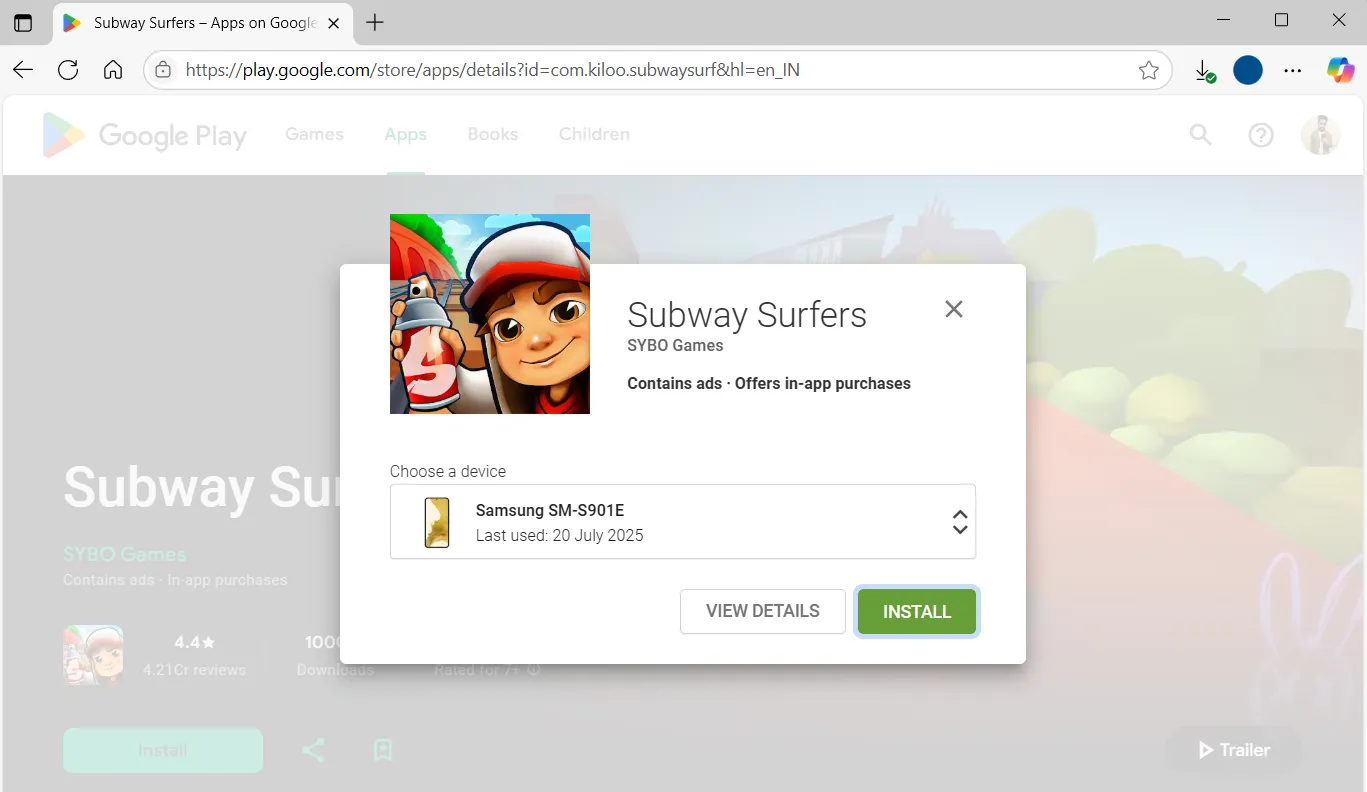Reload the current page
Viewport: 1367px width, 792px height.
pyautogui.click(x=67, y=70)
